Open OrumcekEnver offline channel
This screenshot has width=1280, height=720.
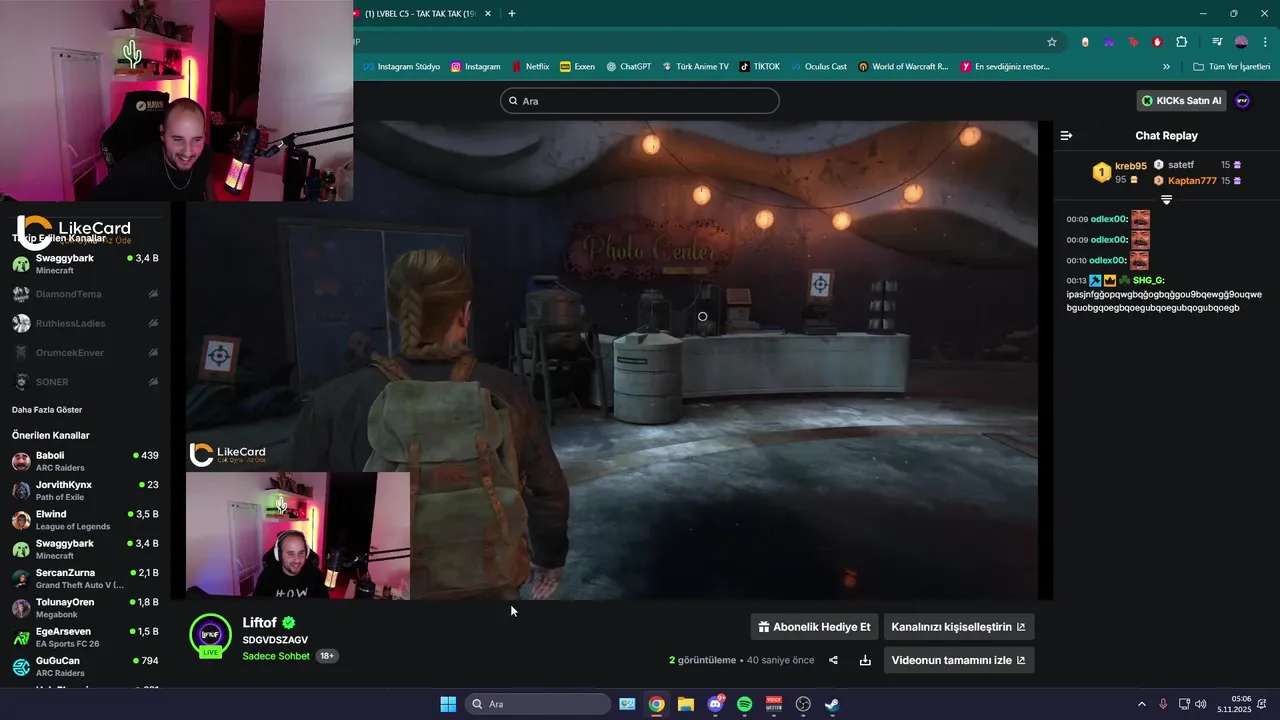(85, 352)
